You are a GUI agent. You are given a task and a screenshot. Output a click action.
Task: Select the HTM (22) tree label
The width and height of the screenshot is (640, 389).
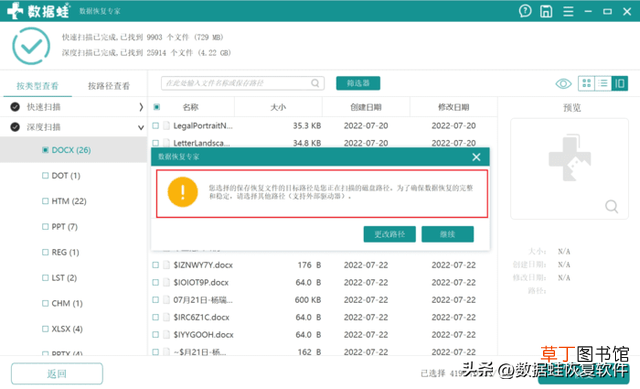click(69, 201)
